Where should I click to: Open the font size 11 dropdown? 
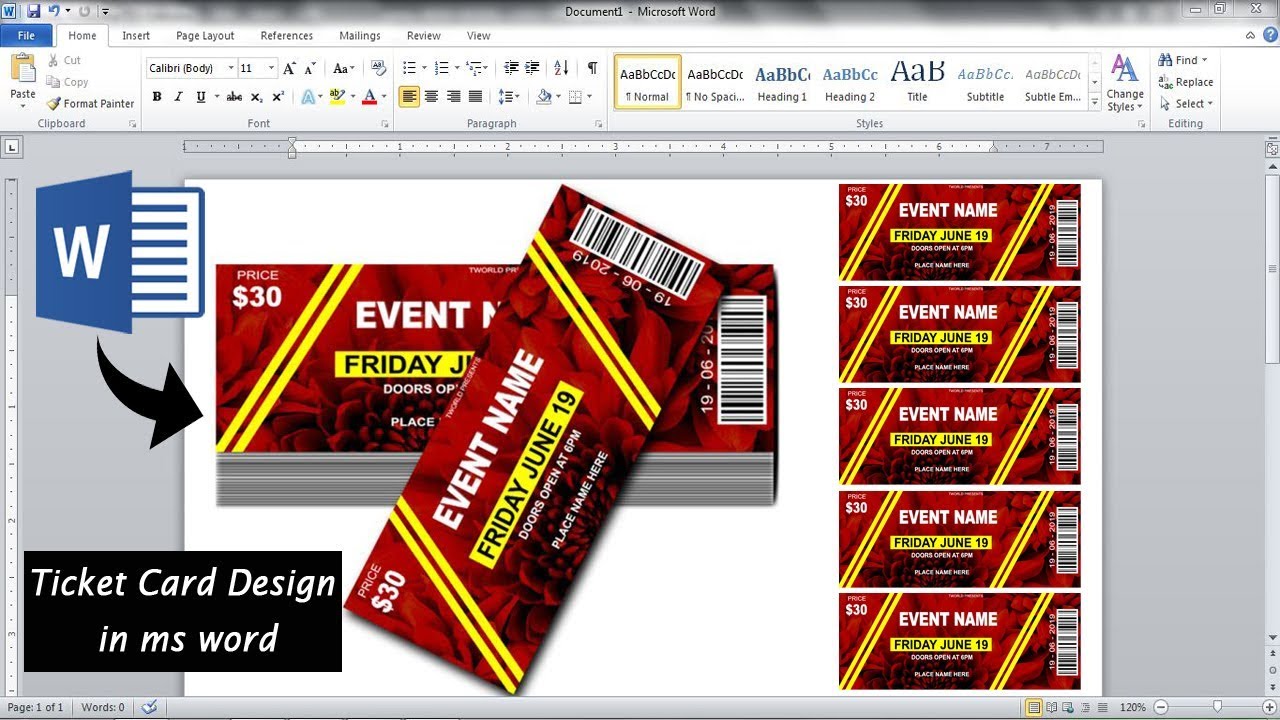pyautogui.click(x=271, y=68)
